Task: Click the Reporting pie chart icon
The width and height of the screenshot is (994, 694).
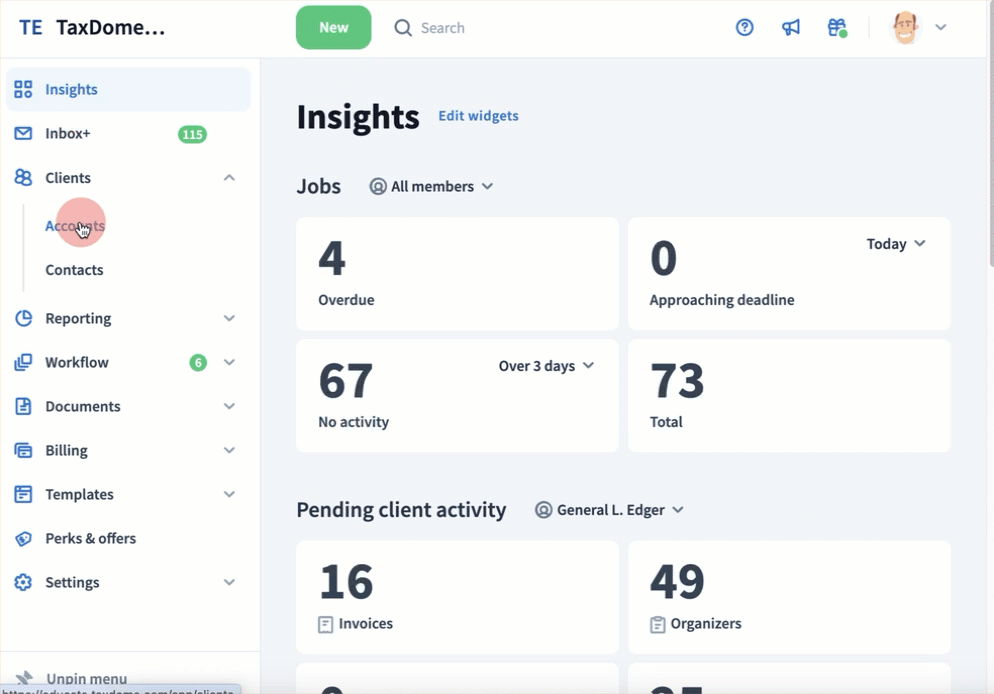Action: [x=23, y=318]
